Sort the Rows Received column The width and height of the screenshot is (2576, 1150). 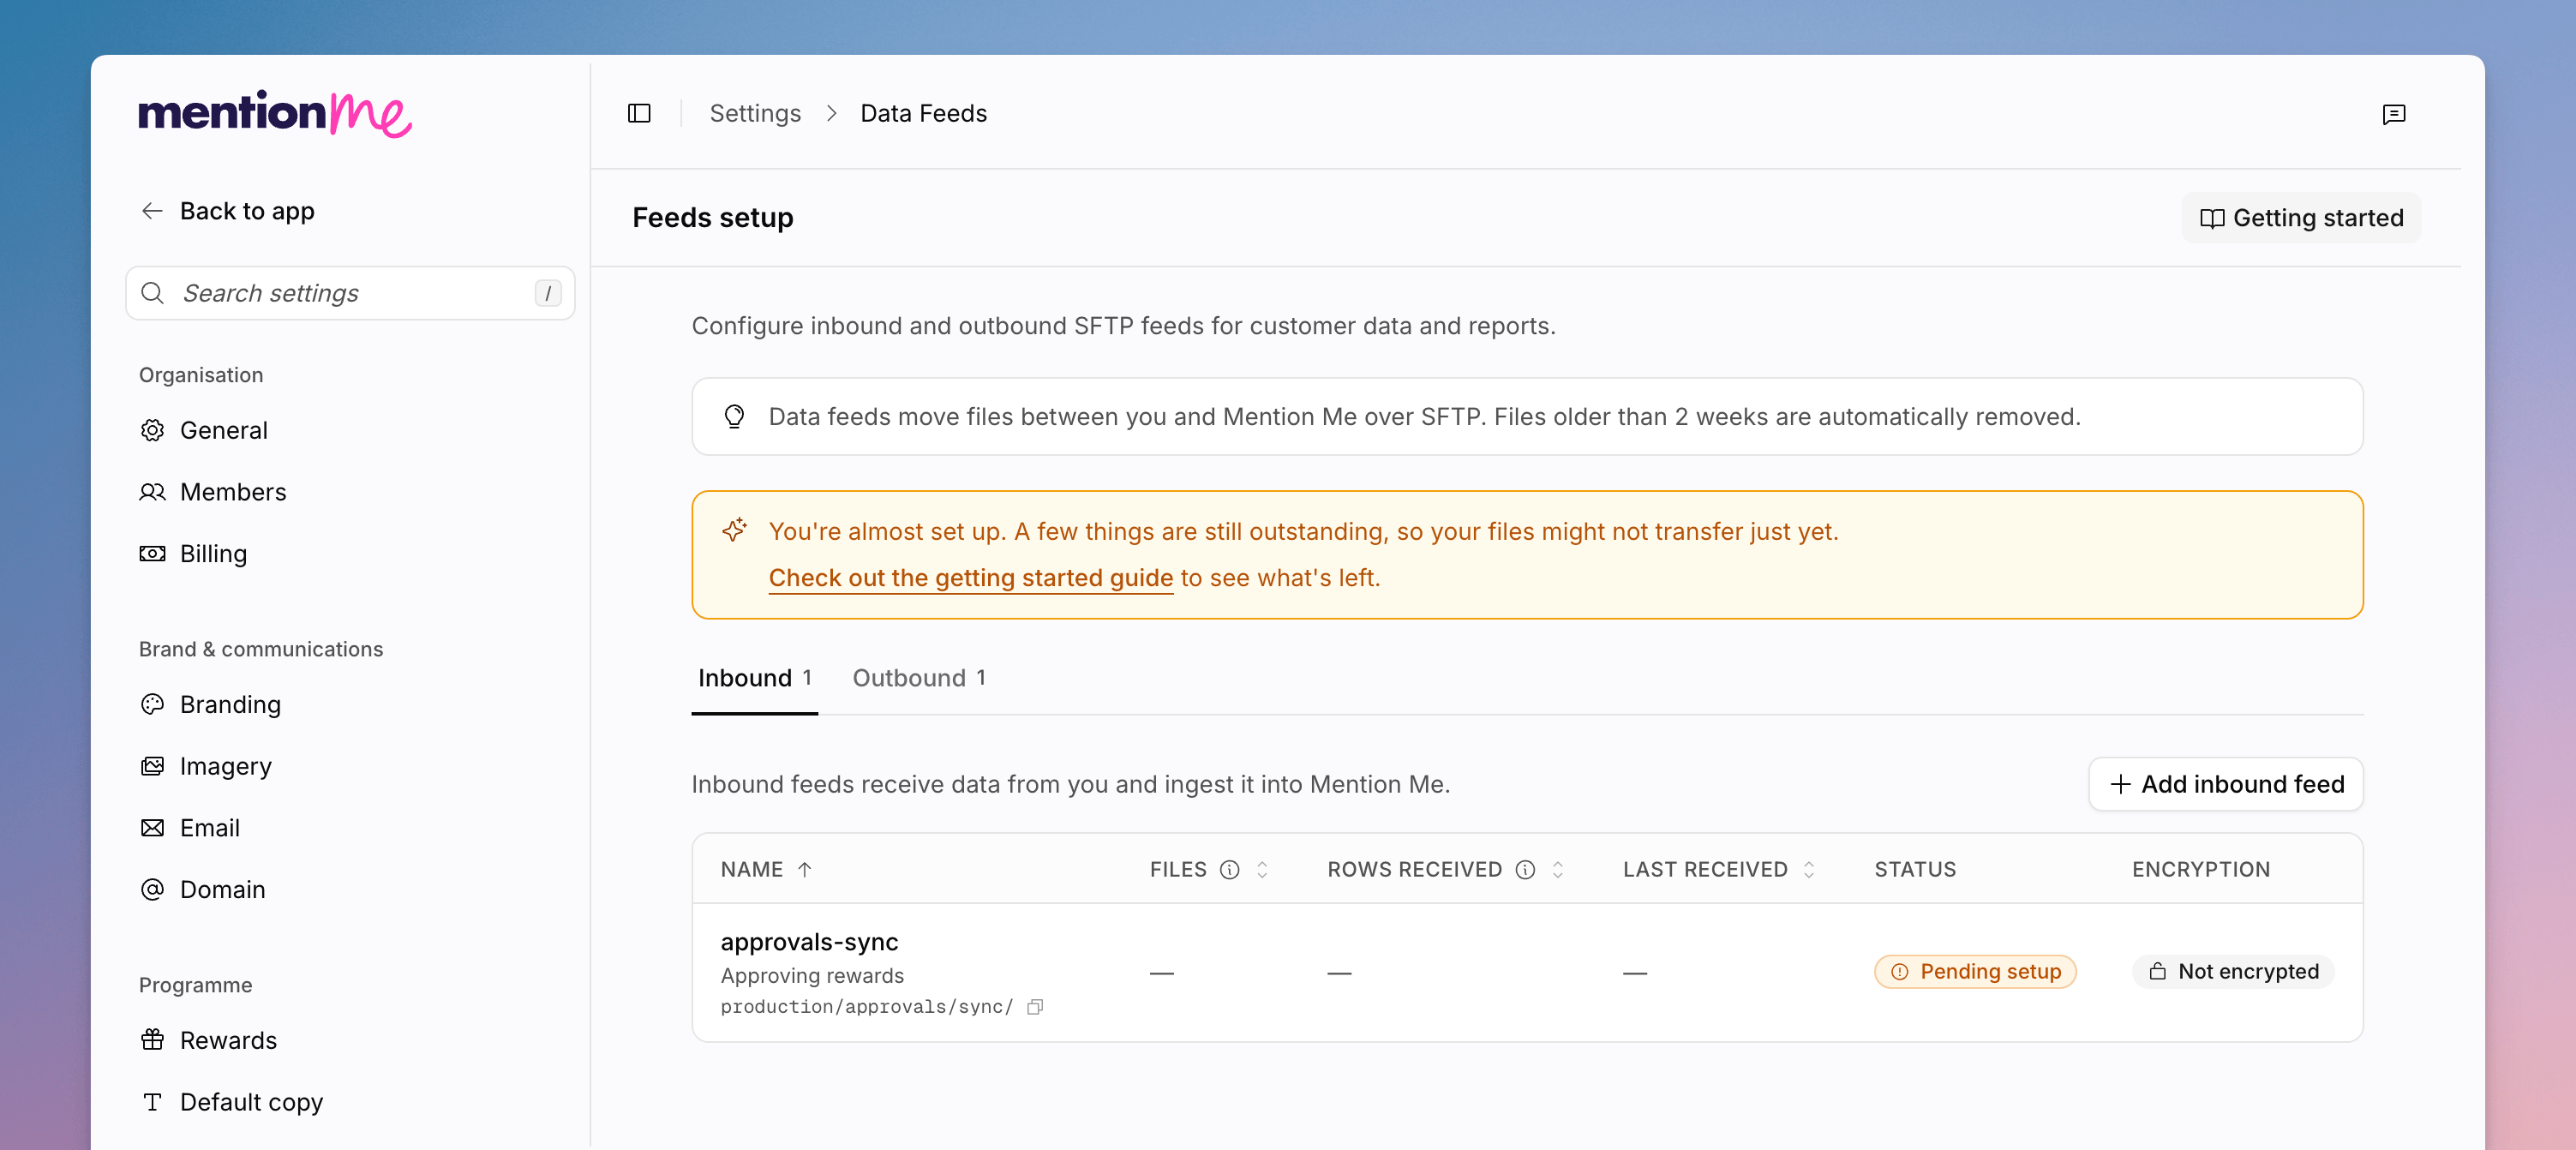[1557, 870]
